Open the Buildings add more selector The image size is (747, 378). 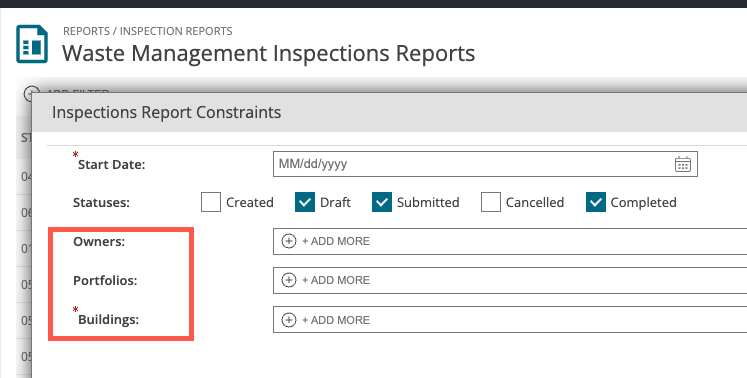pos(510,320)
